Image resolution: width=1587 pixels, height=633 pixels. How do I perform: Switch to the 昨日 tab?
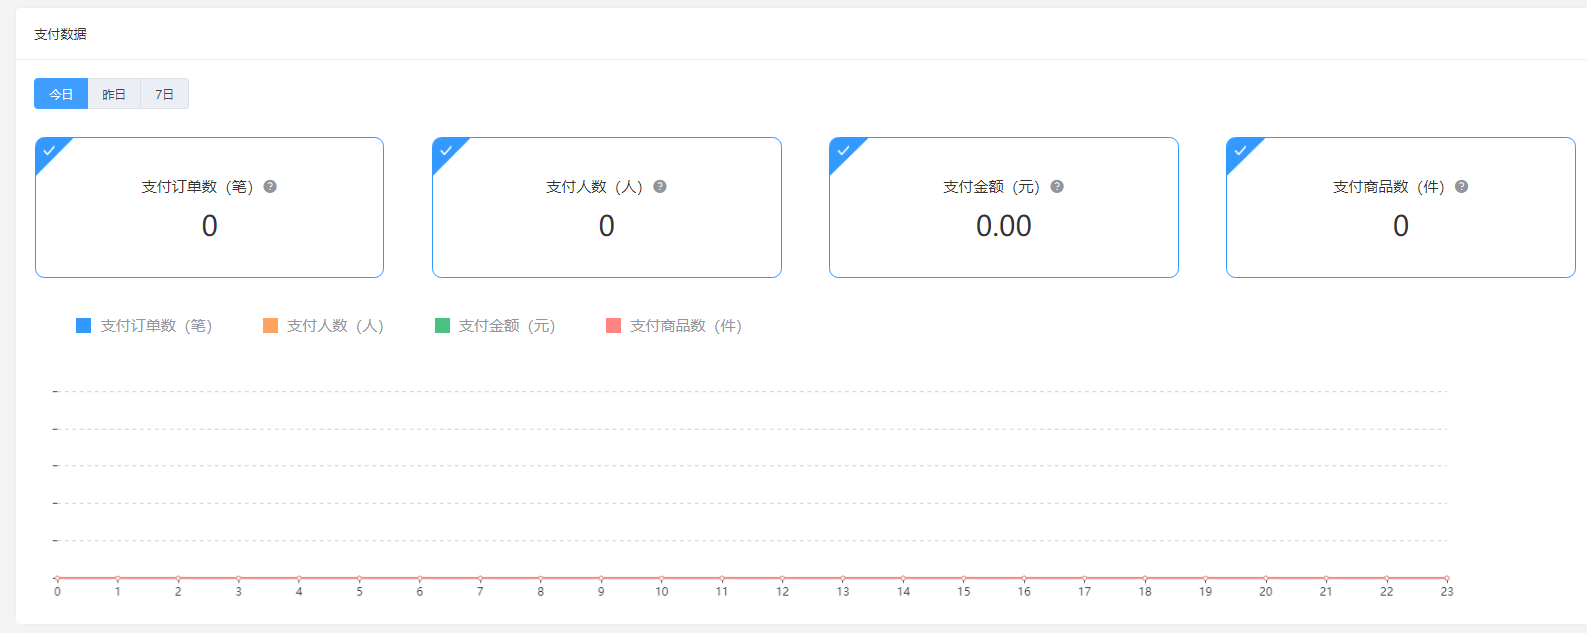coord(114,94)
